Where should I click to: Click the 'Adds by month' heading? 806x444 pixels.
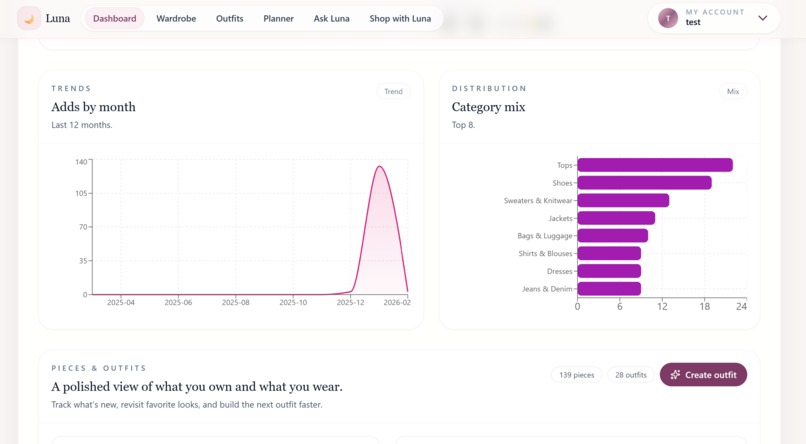[94, 107]
